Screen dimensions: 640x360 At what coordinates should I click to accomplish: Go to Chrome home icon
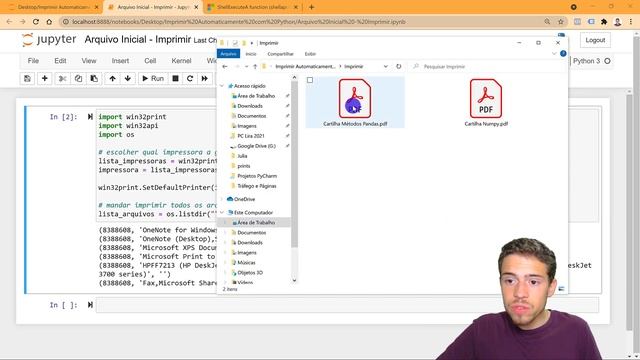[x=49, y=22]
